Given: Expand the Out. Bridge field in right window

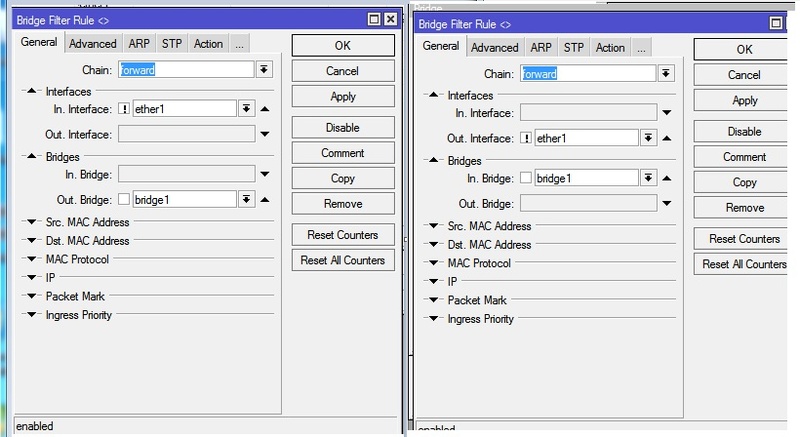Looking at the screenshot, I should 666,203.
